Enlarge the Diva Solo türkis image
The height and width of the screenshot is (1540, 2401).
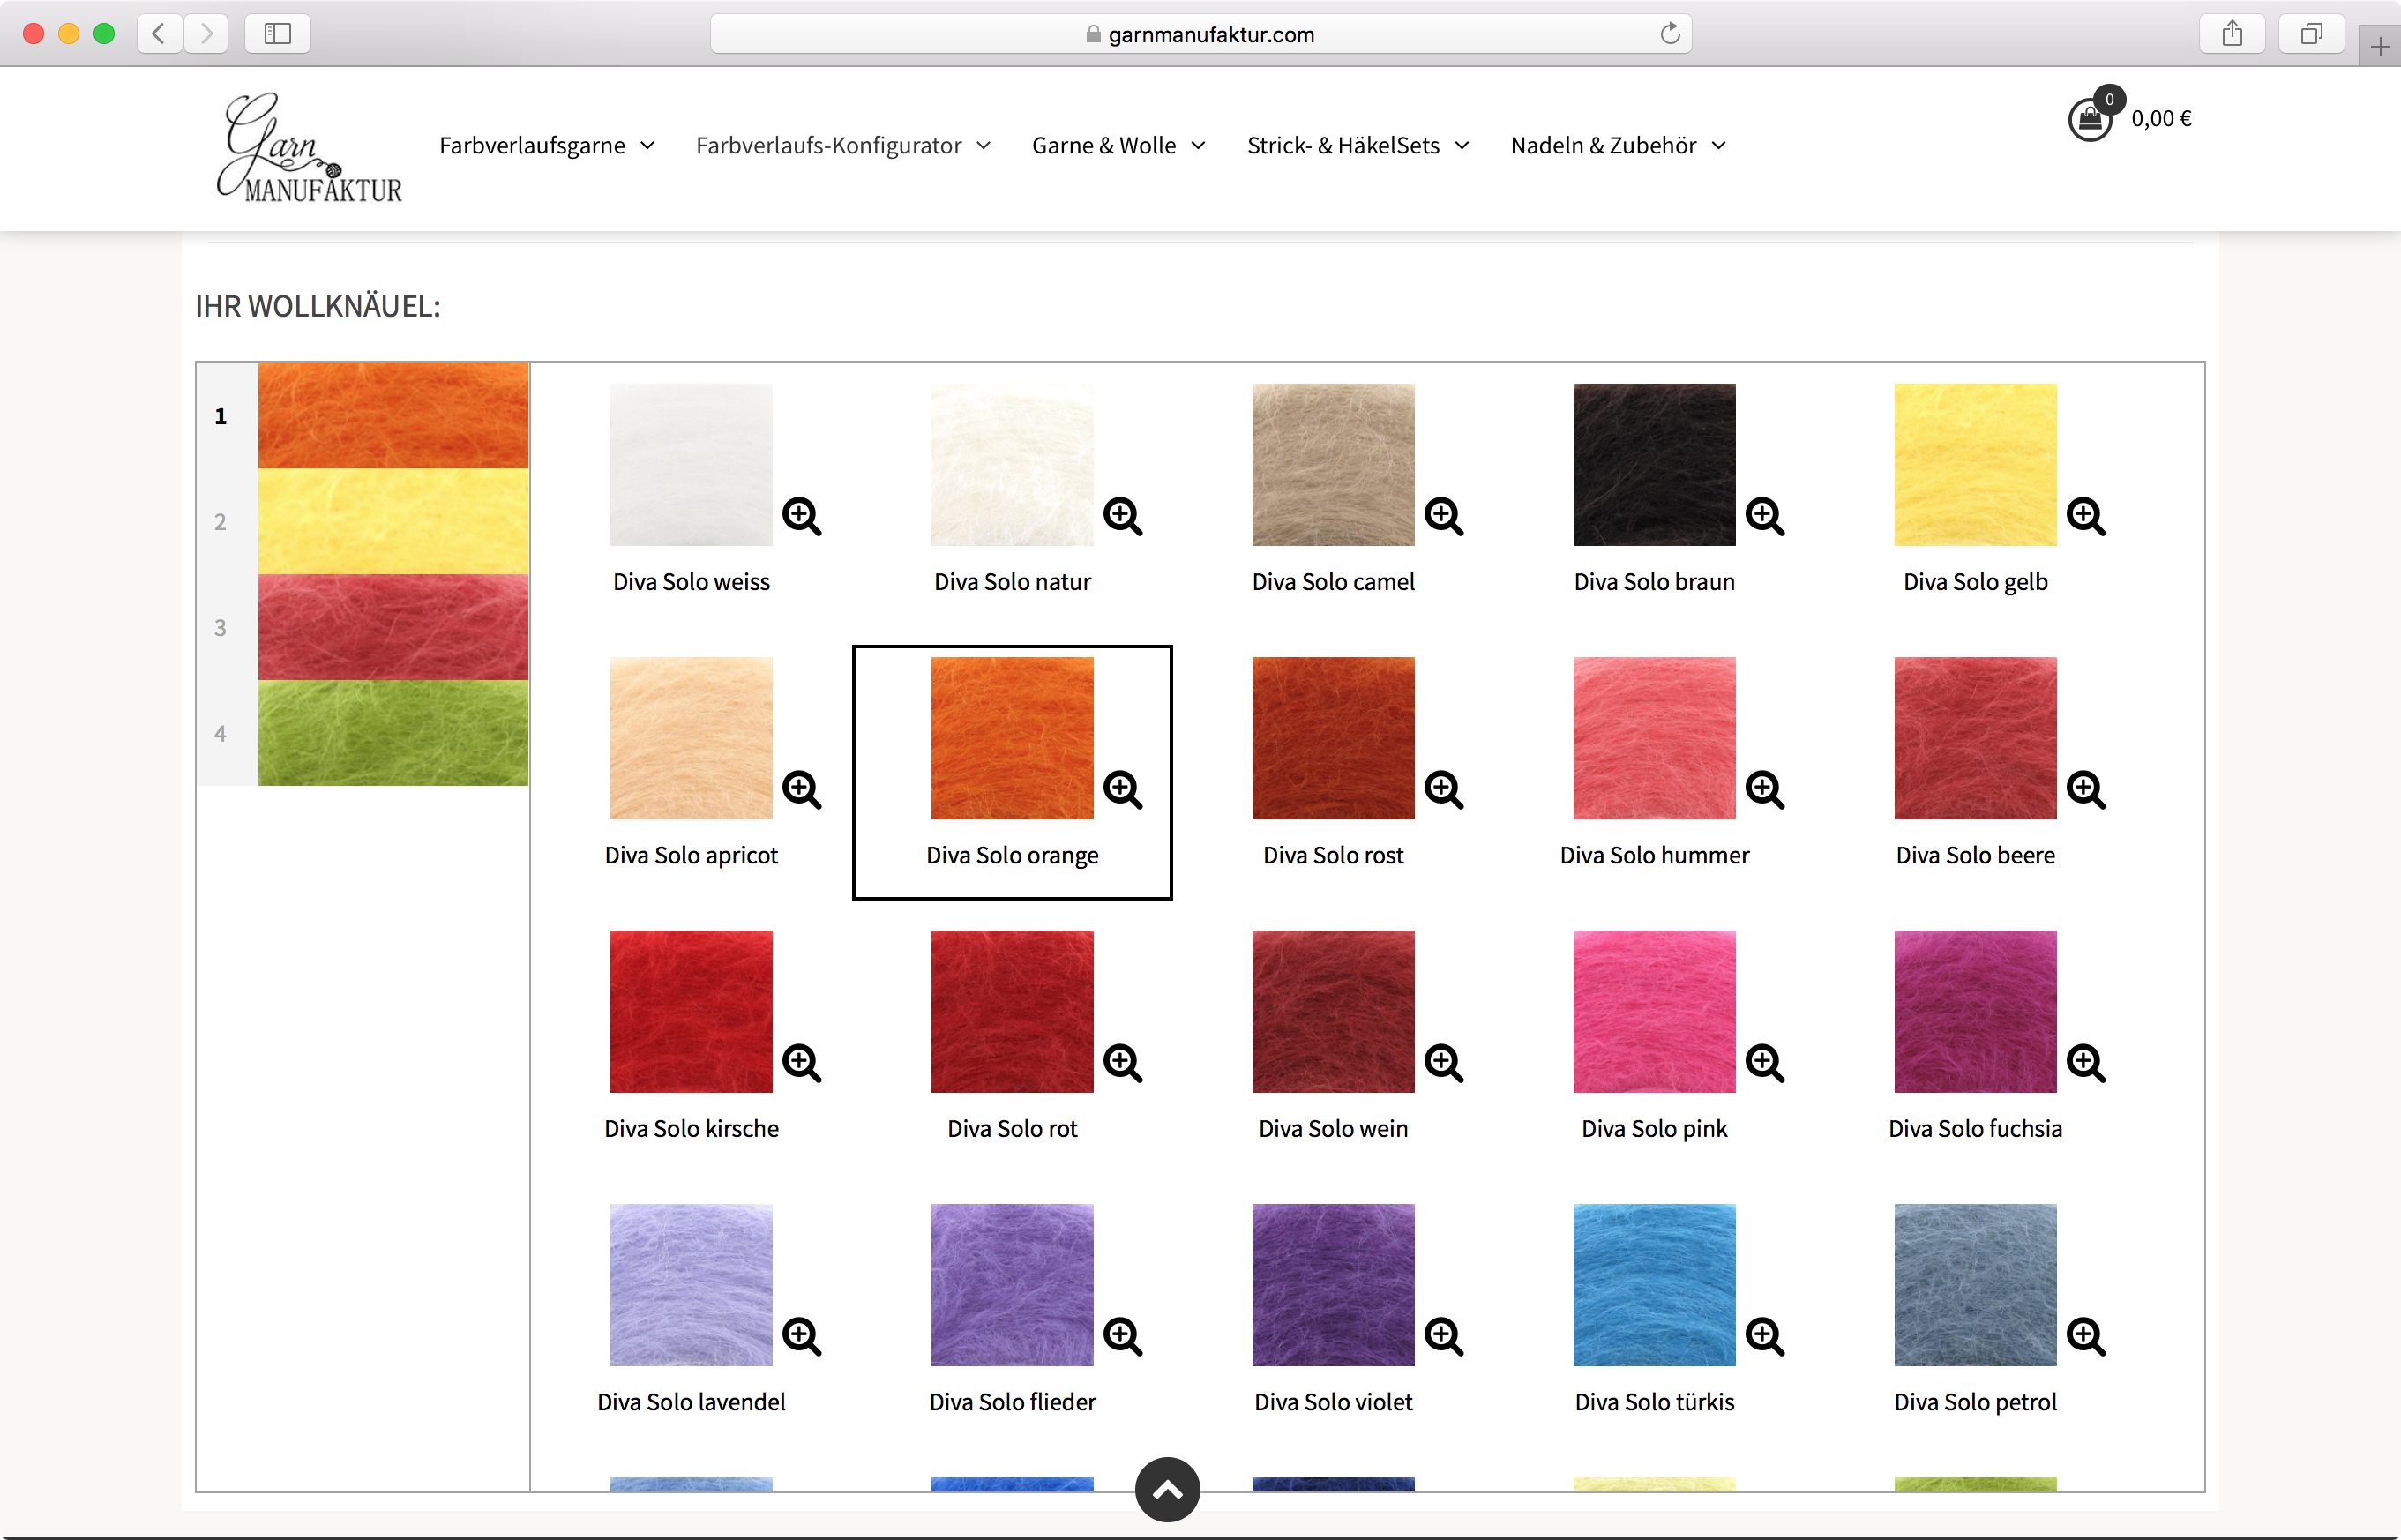(x=1764, y=1336)
